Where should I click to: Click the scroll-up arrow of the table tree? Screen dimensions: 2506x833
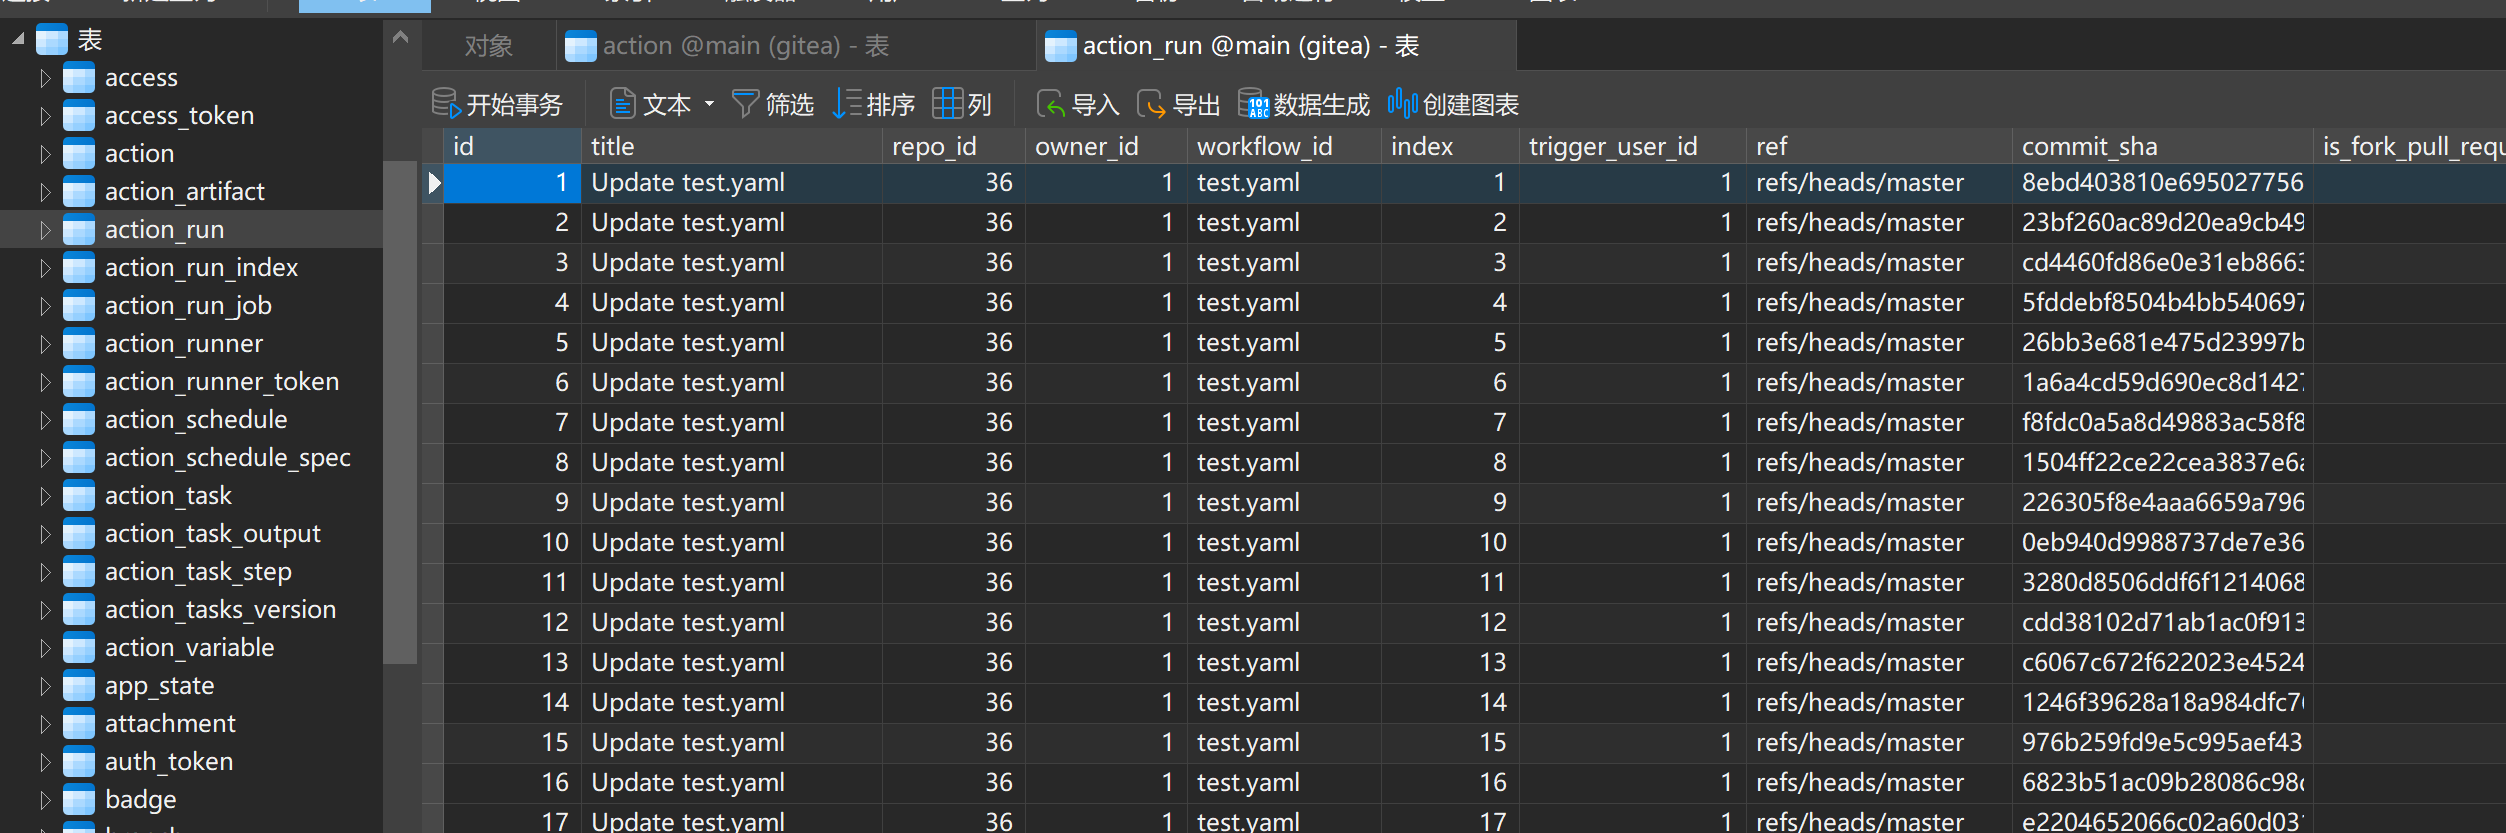[x=400, y=38]
